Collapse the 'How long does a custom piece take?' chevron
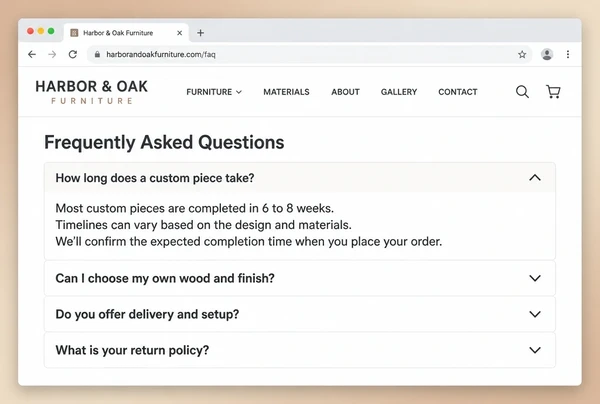 tap(535, 178)
